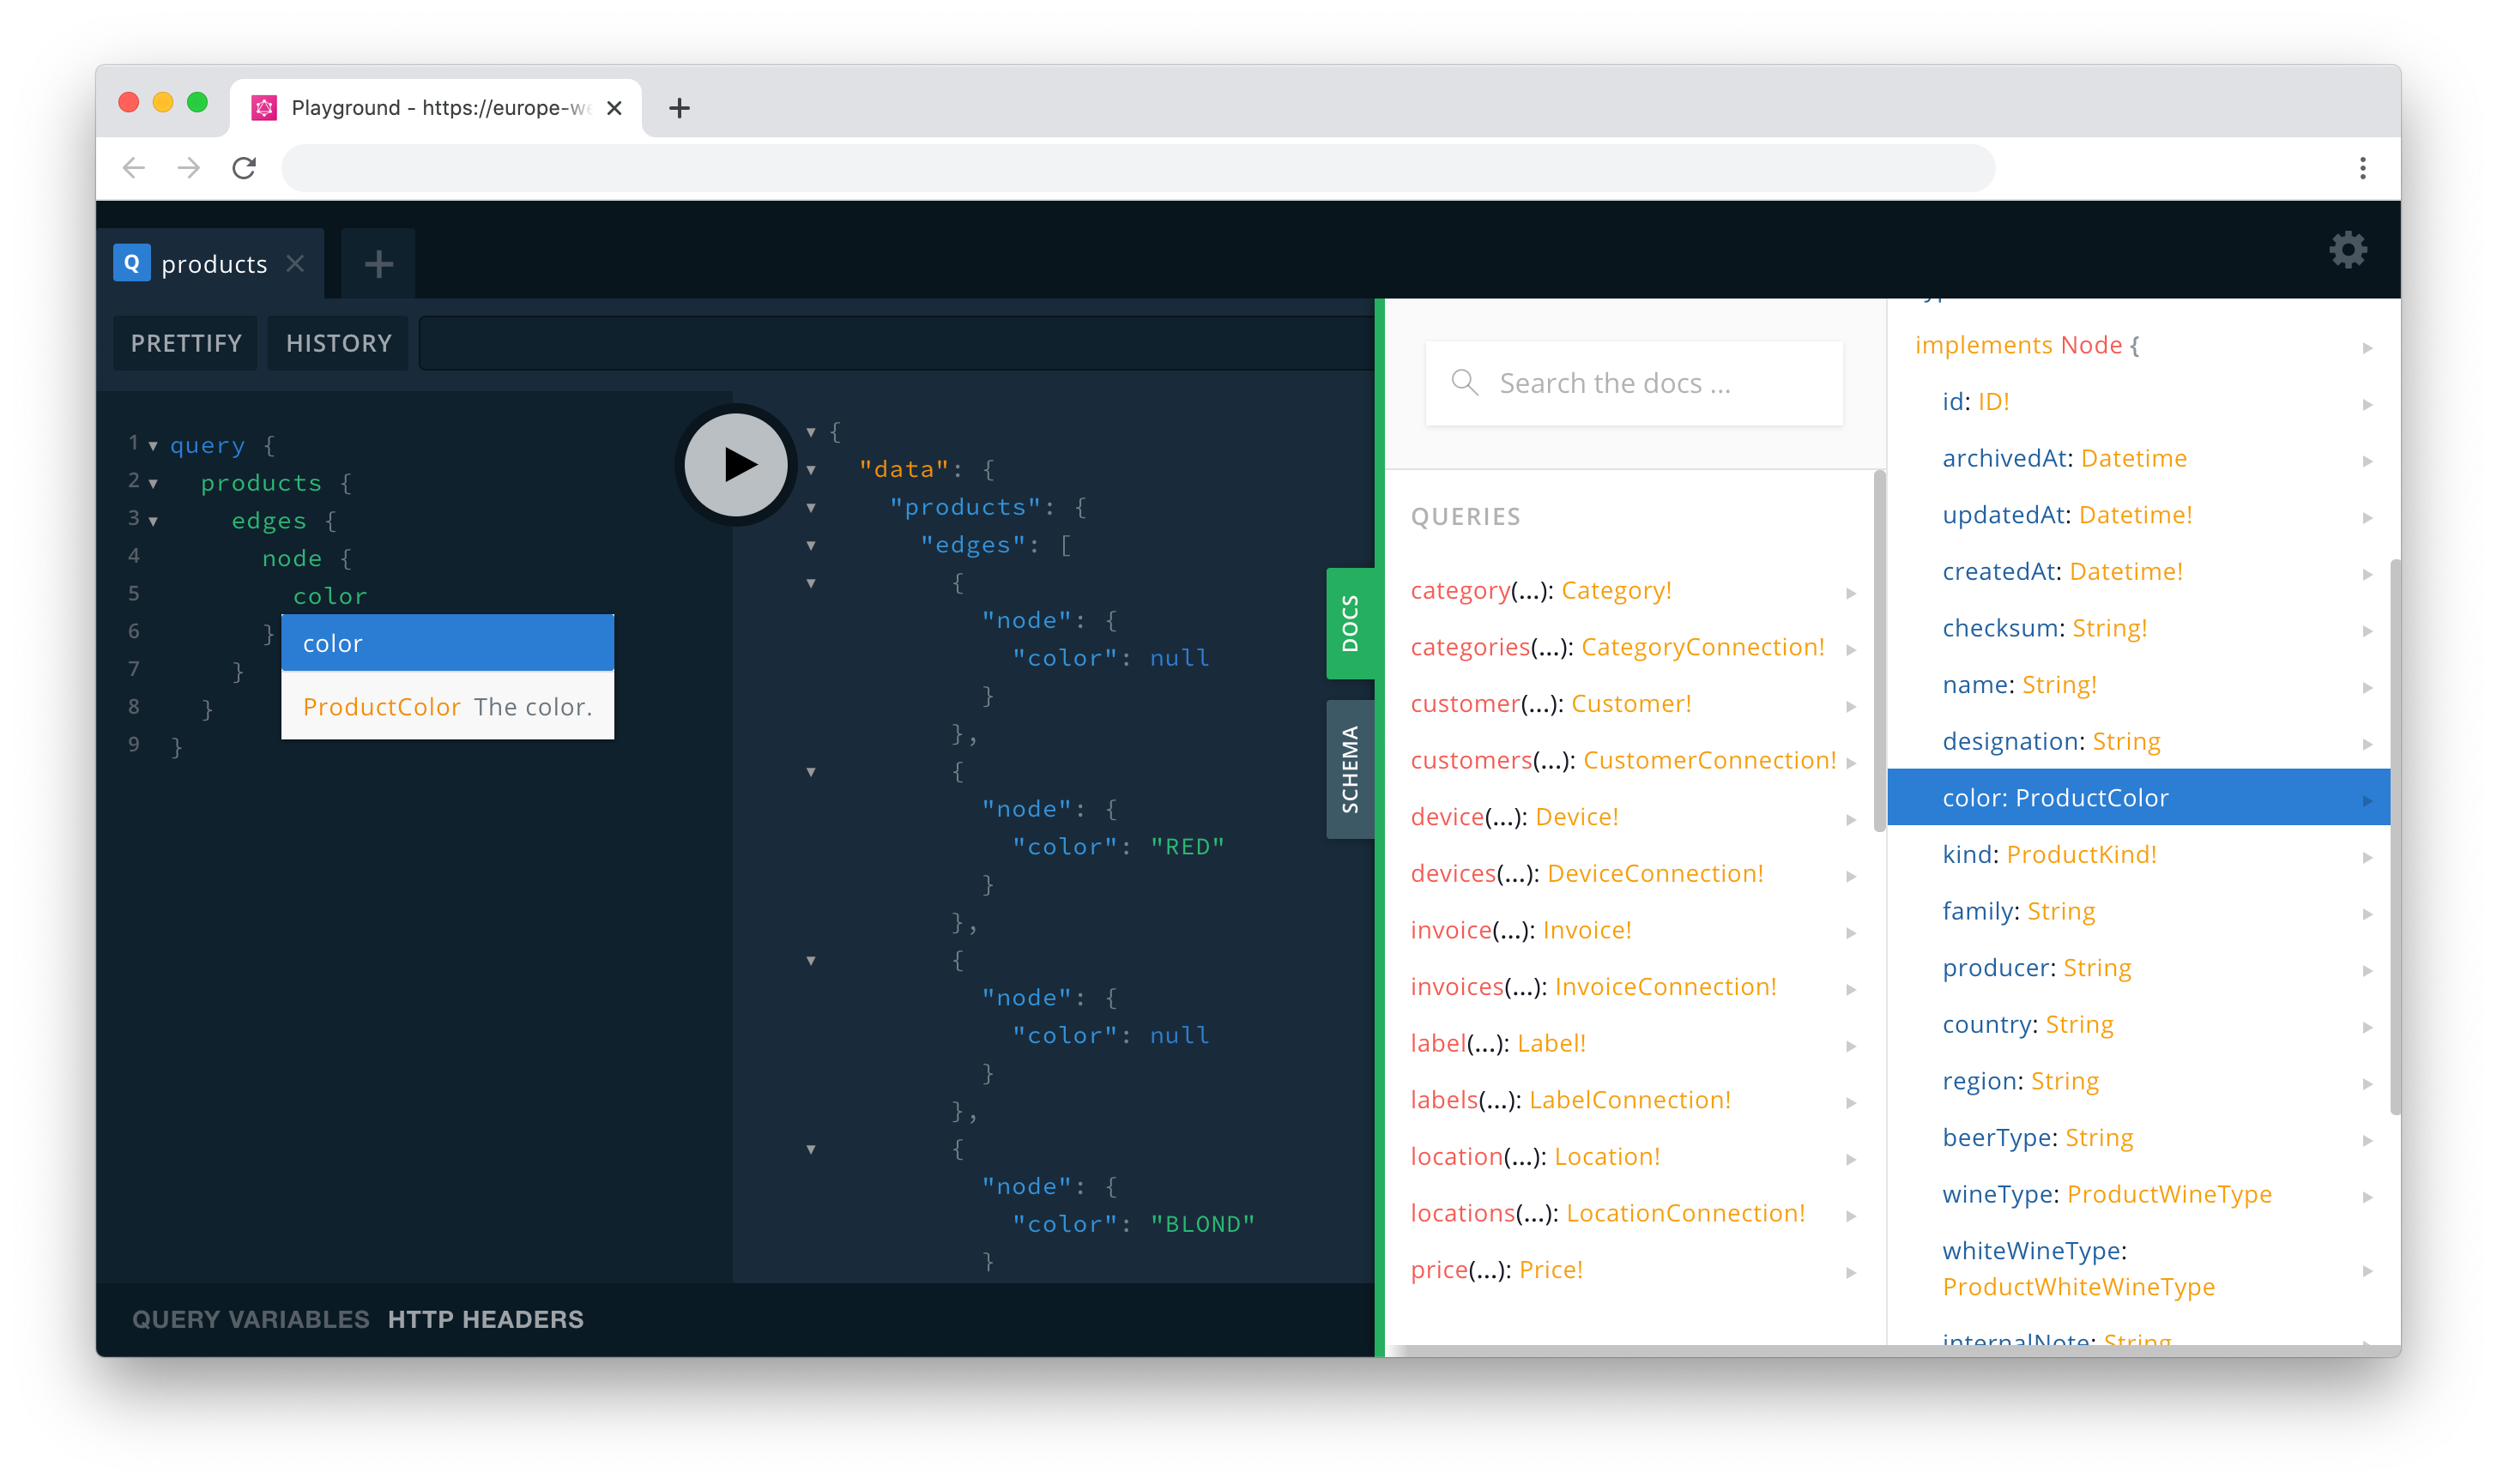Click the endpoint URL field

click(x=896, y=343)
